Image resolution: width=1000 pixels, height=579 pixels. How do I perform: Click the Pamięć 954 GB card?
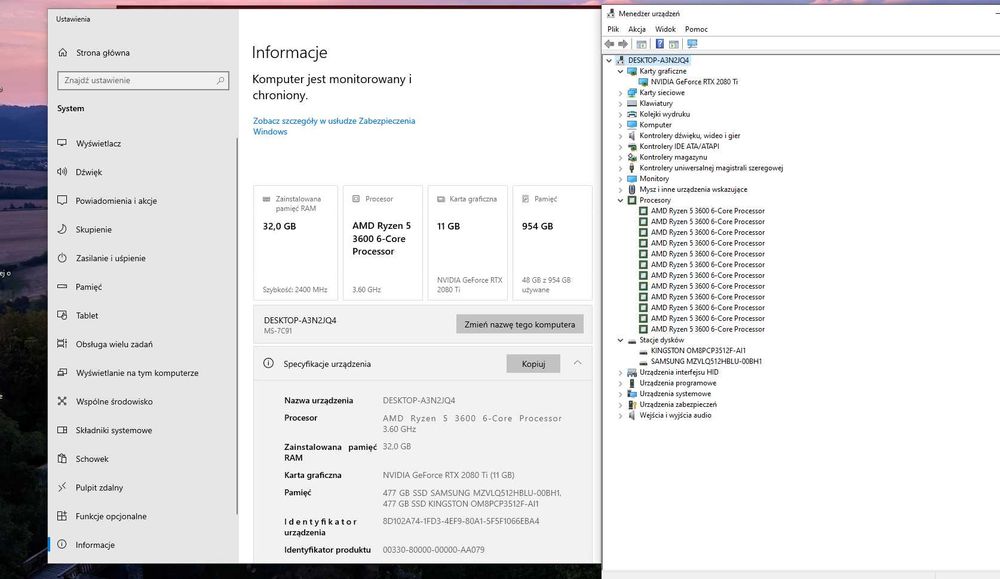pyautogui.click(x=552, y=243)
